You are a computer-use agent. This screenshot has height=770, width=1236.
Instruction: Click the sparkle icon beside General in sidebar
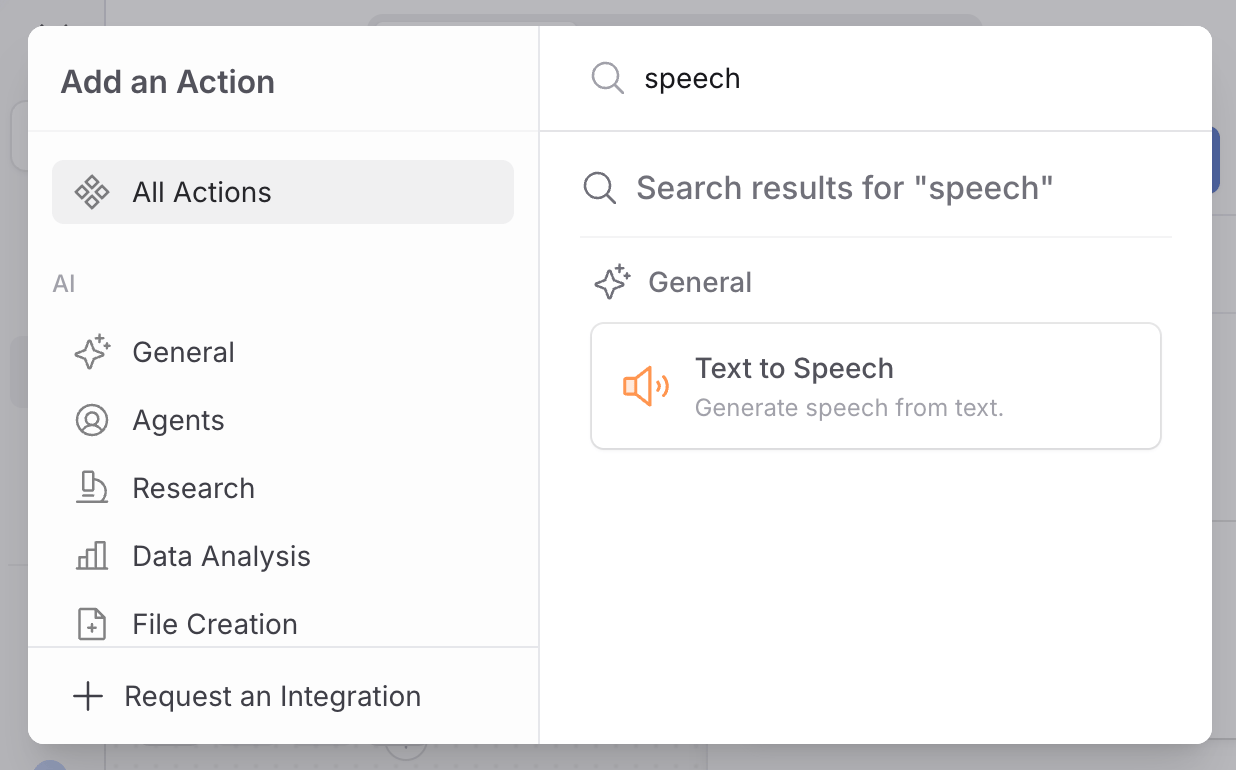[x=92, y=352]
